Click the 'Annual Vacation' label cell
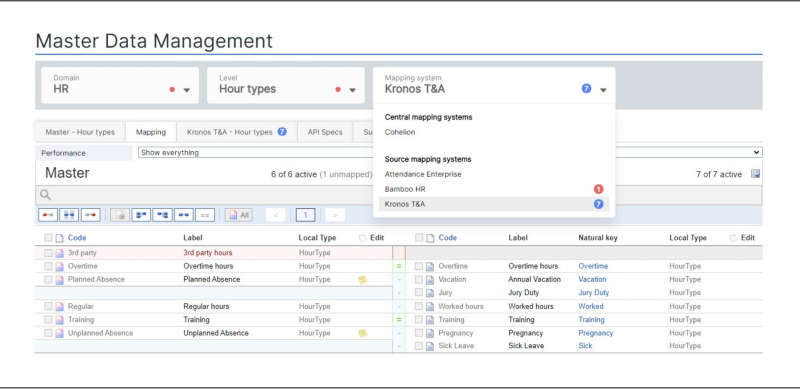Viewport: 800px width, 389px height. click(x=534, y=279)
